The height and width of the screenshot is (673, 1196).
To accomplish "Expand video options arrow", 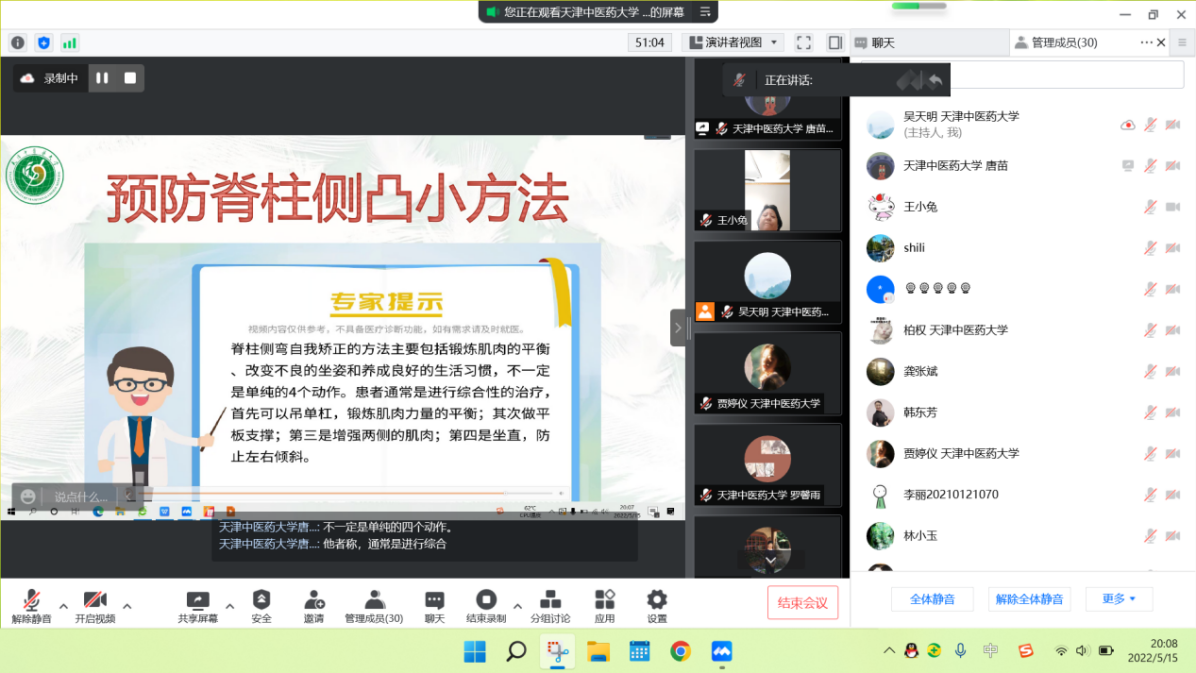I will [x=127, y=607].
